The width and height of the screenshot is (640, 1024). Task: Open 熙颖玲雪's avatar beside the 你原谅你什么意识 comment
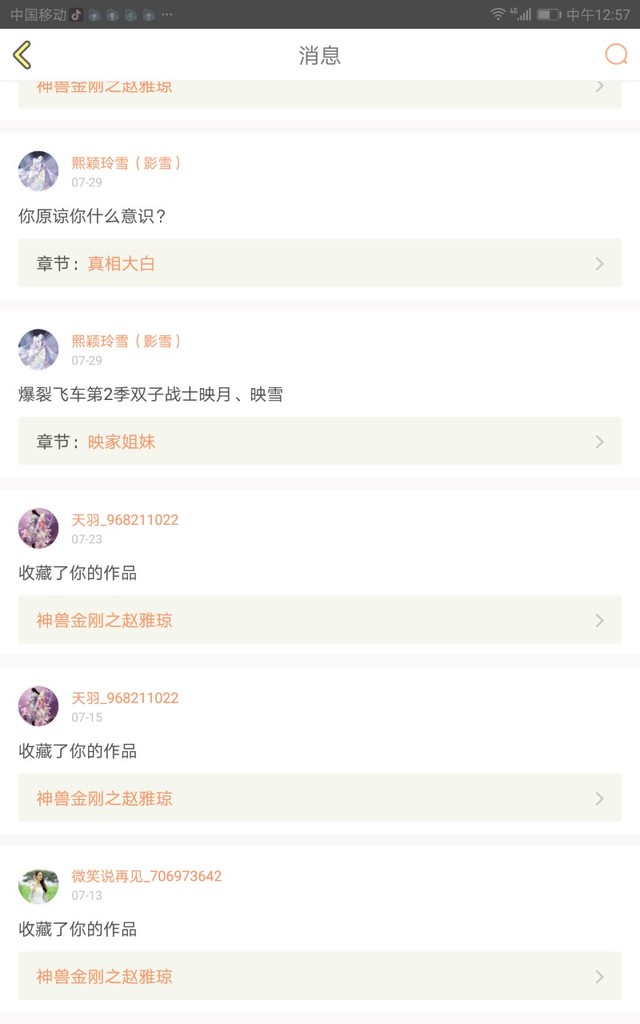coord(38,171)
